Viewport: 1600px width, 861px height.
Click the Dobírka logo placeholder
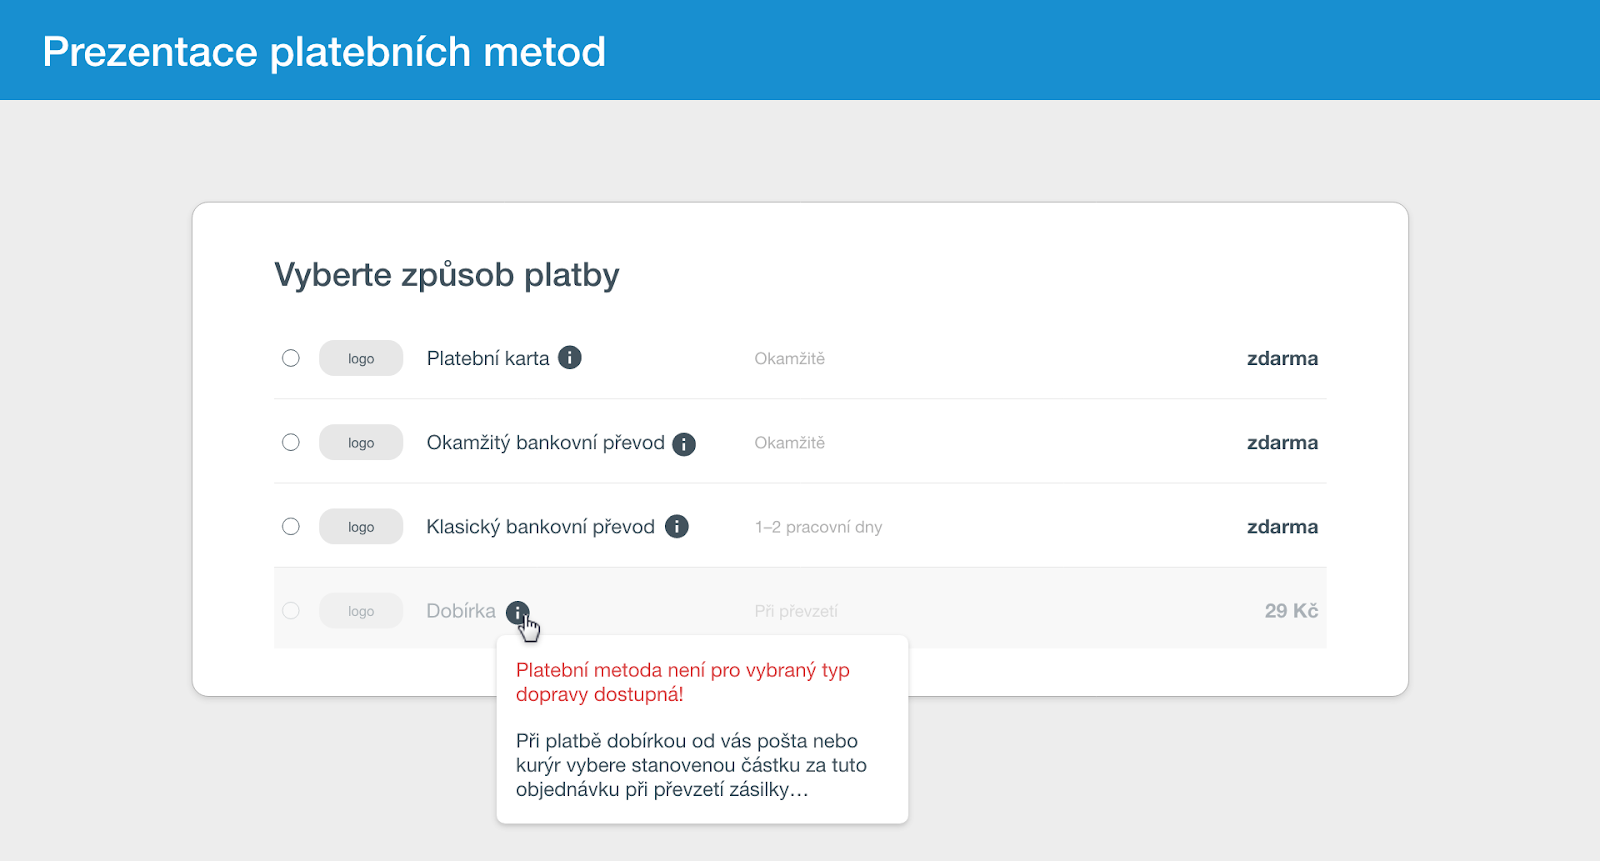(361, 610)
